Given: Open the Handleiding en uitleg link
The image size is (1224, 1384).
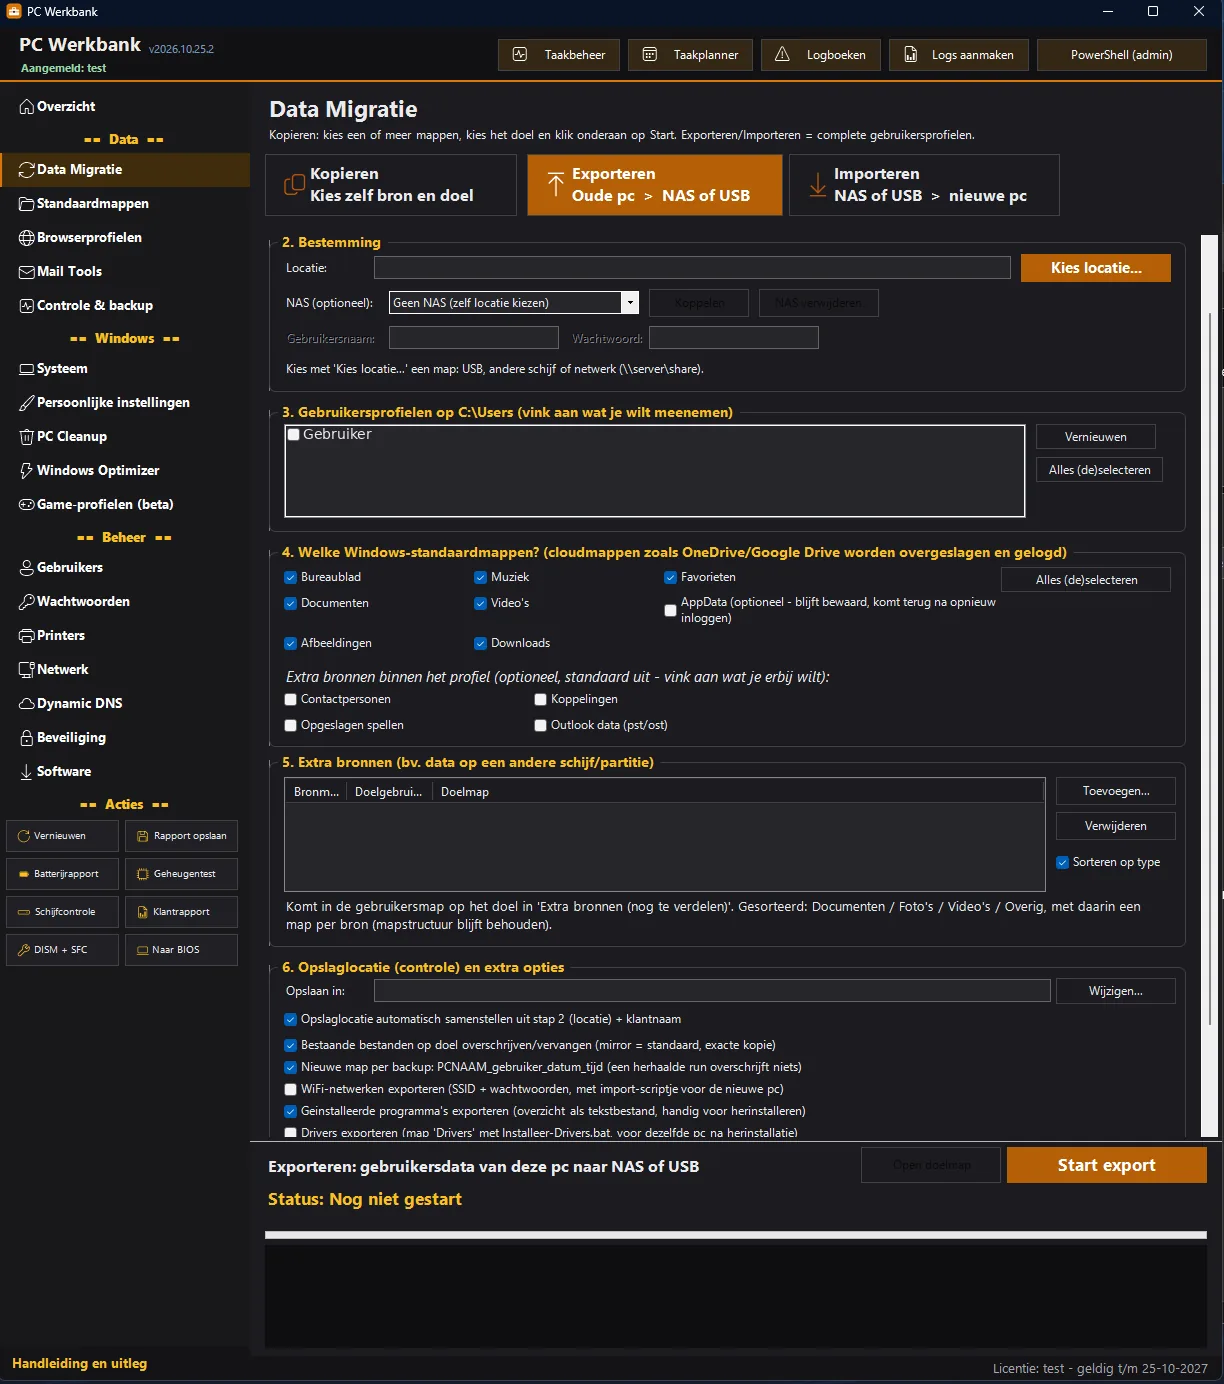Looking at the screenshot, I should click(x=80, y=1363).
